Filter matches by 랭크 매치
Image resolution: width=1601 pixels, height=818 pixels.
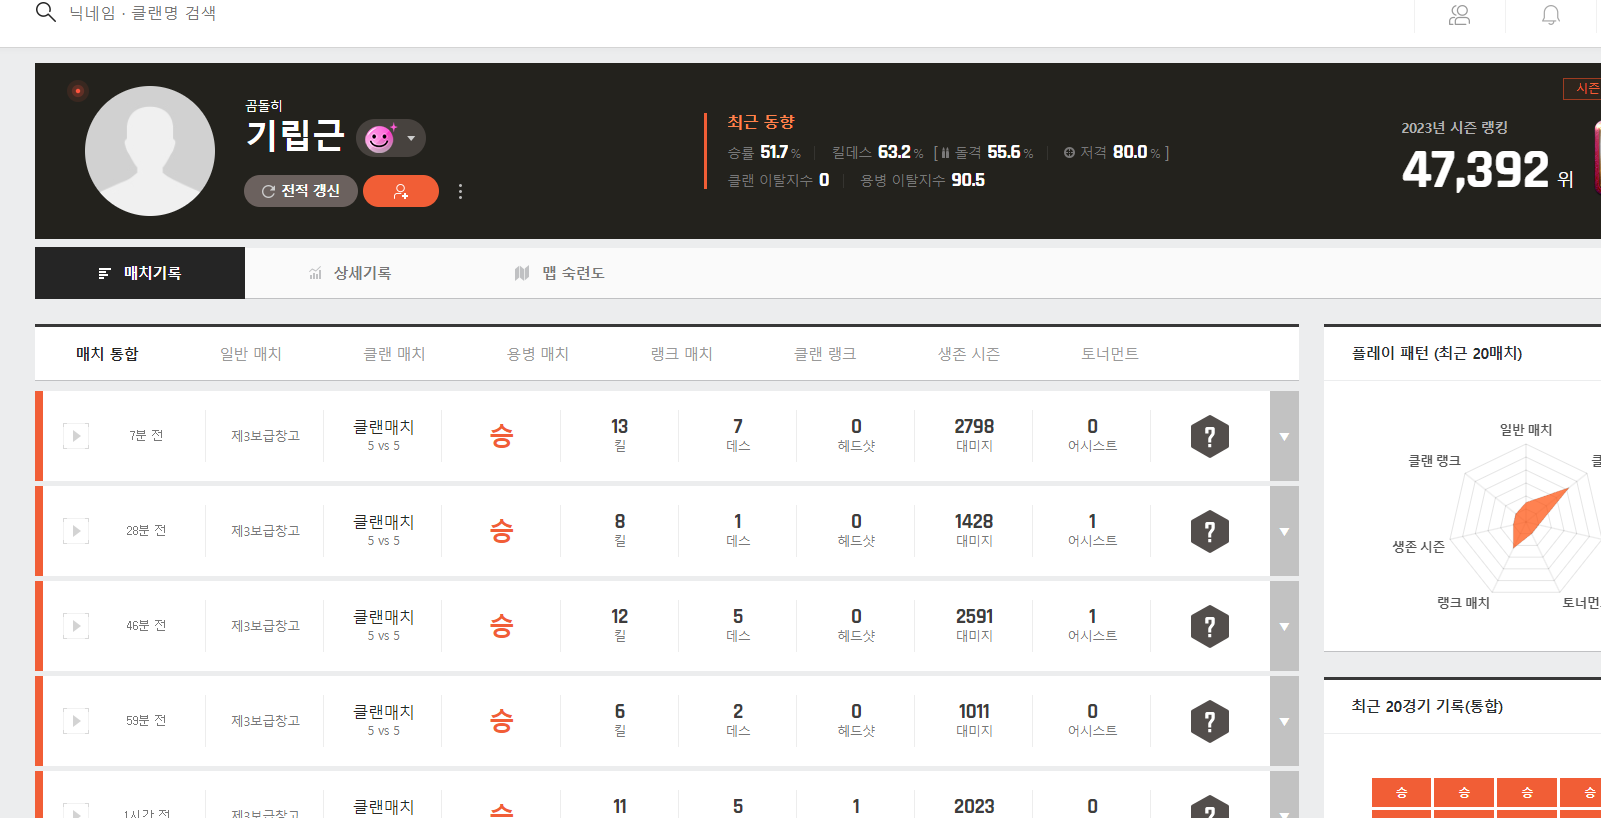pos(681,354)
